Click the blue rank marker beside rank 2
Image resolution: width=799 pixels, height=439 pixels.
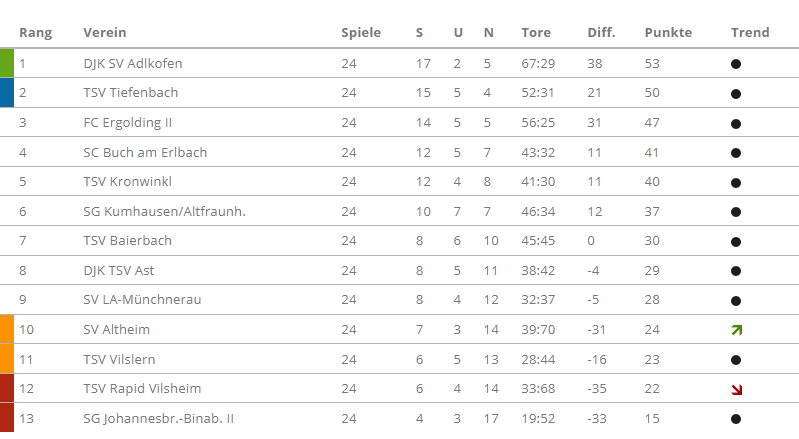(x=7, y=93)
